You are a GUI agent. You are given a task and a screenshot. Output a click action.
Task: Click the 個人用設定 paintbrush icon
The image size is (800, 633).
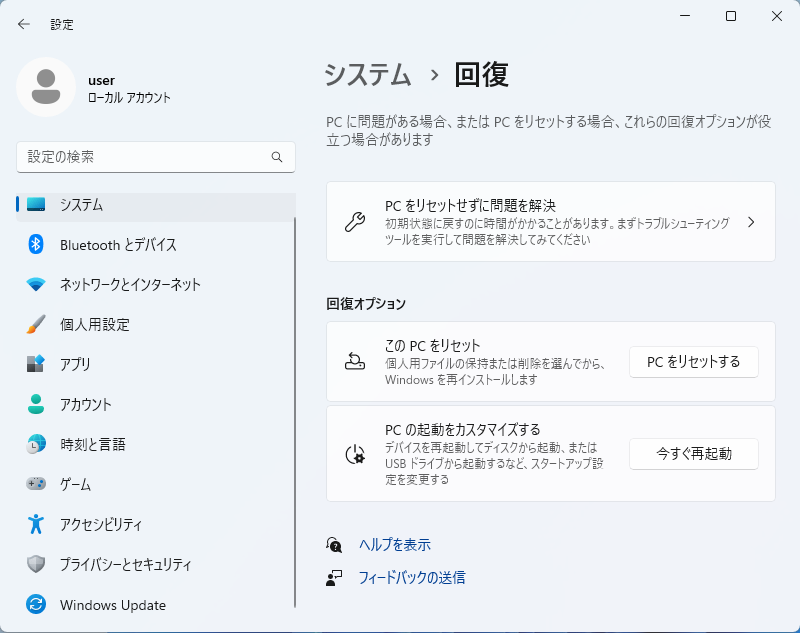[36, 324]
